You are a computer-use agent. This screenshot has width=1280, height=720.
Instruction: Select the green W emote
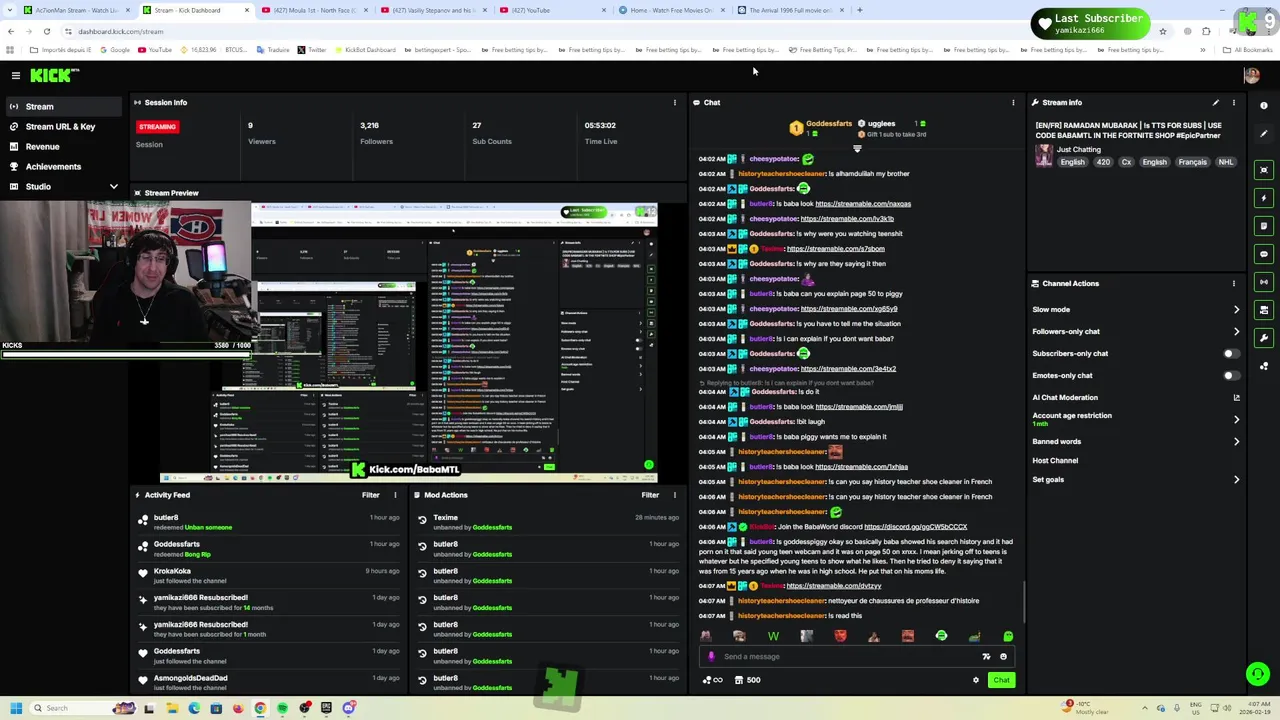(773, 636)
